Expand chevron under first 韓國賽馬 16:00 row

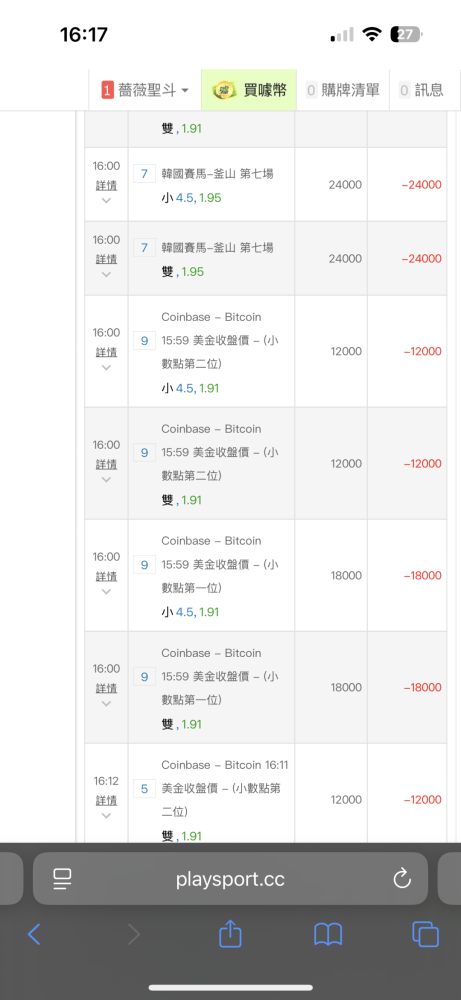(106, 200)
